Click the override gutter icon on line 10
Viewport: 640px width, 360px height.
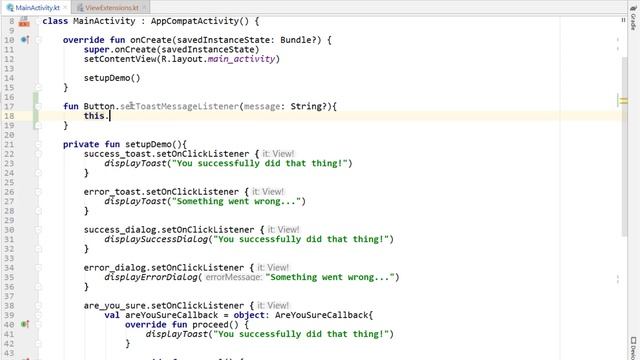click(25, 40)
